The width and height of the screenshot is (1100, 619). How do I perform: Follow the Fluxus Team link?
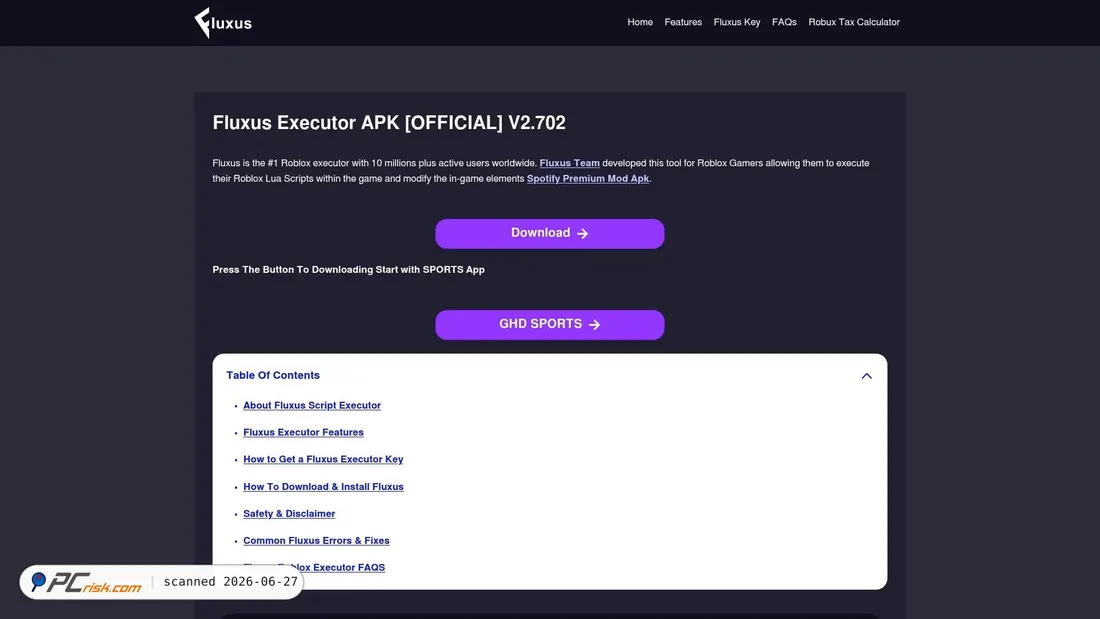click(x=569, y=163)
